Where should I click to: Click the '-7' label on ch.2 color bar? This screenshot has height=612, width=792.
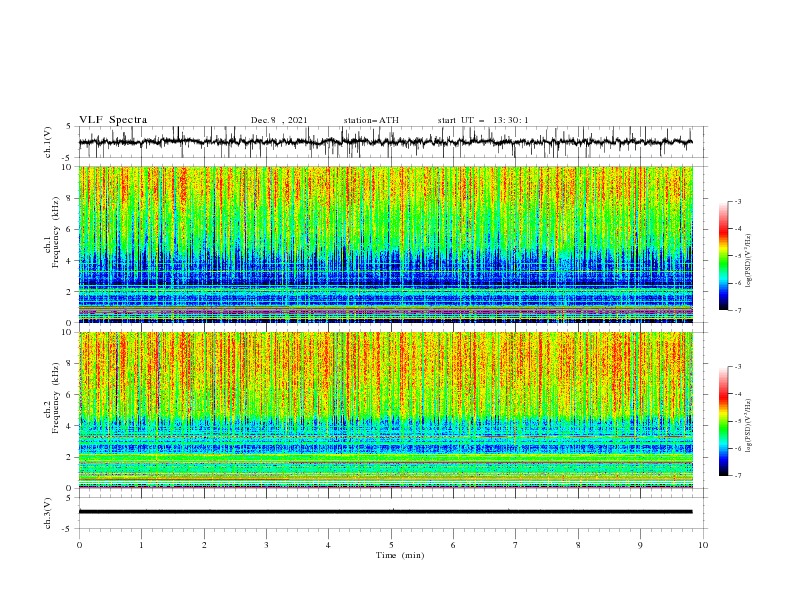point(738,476)
